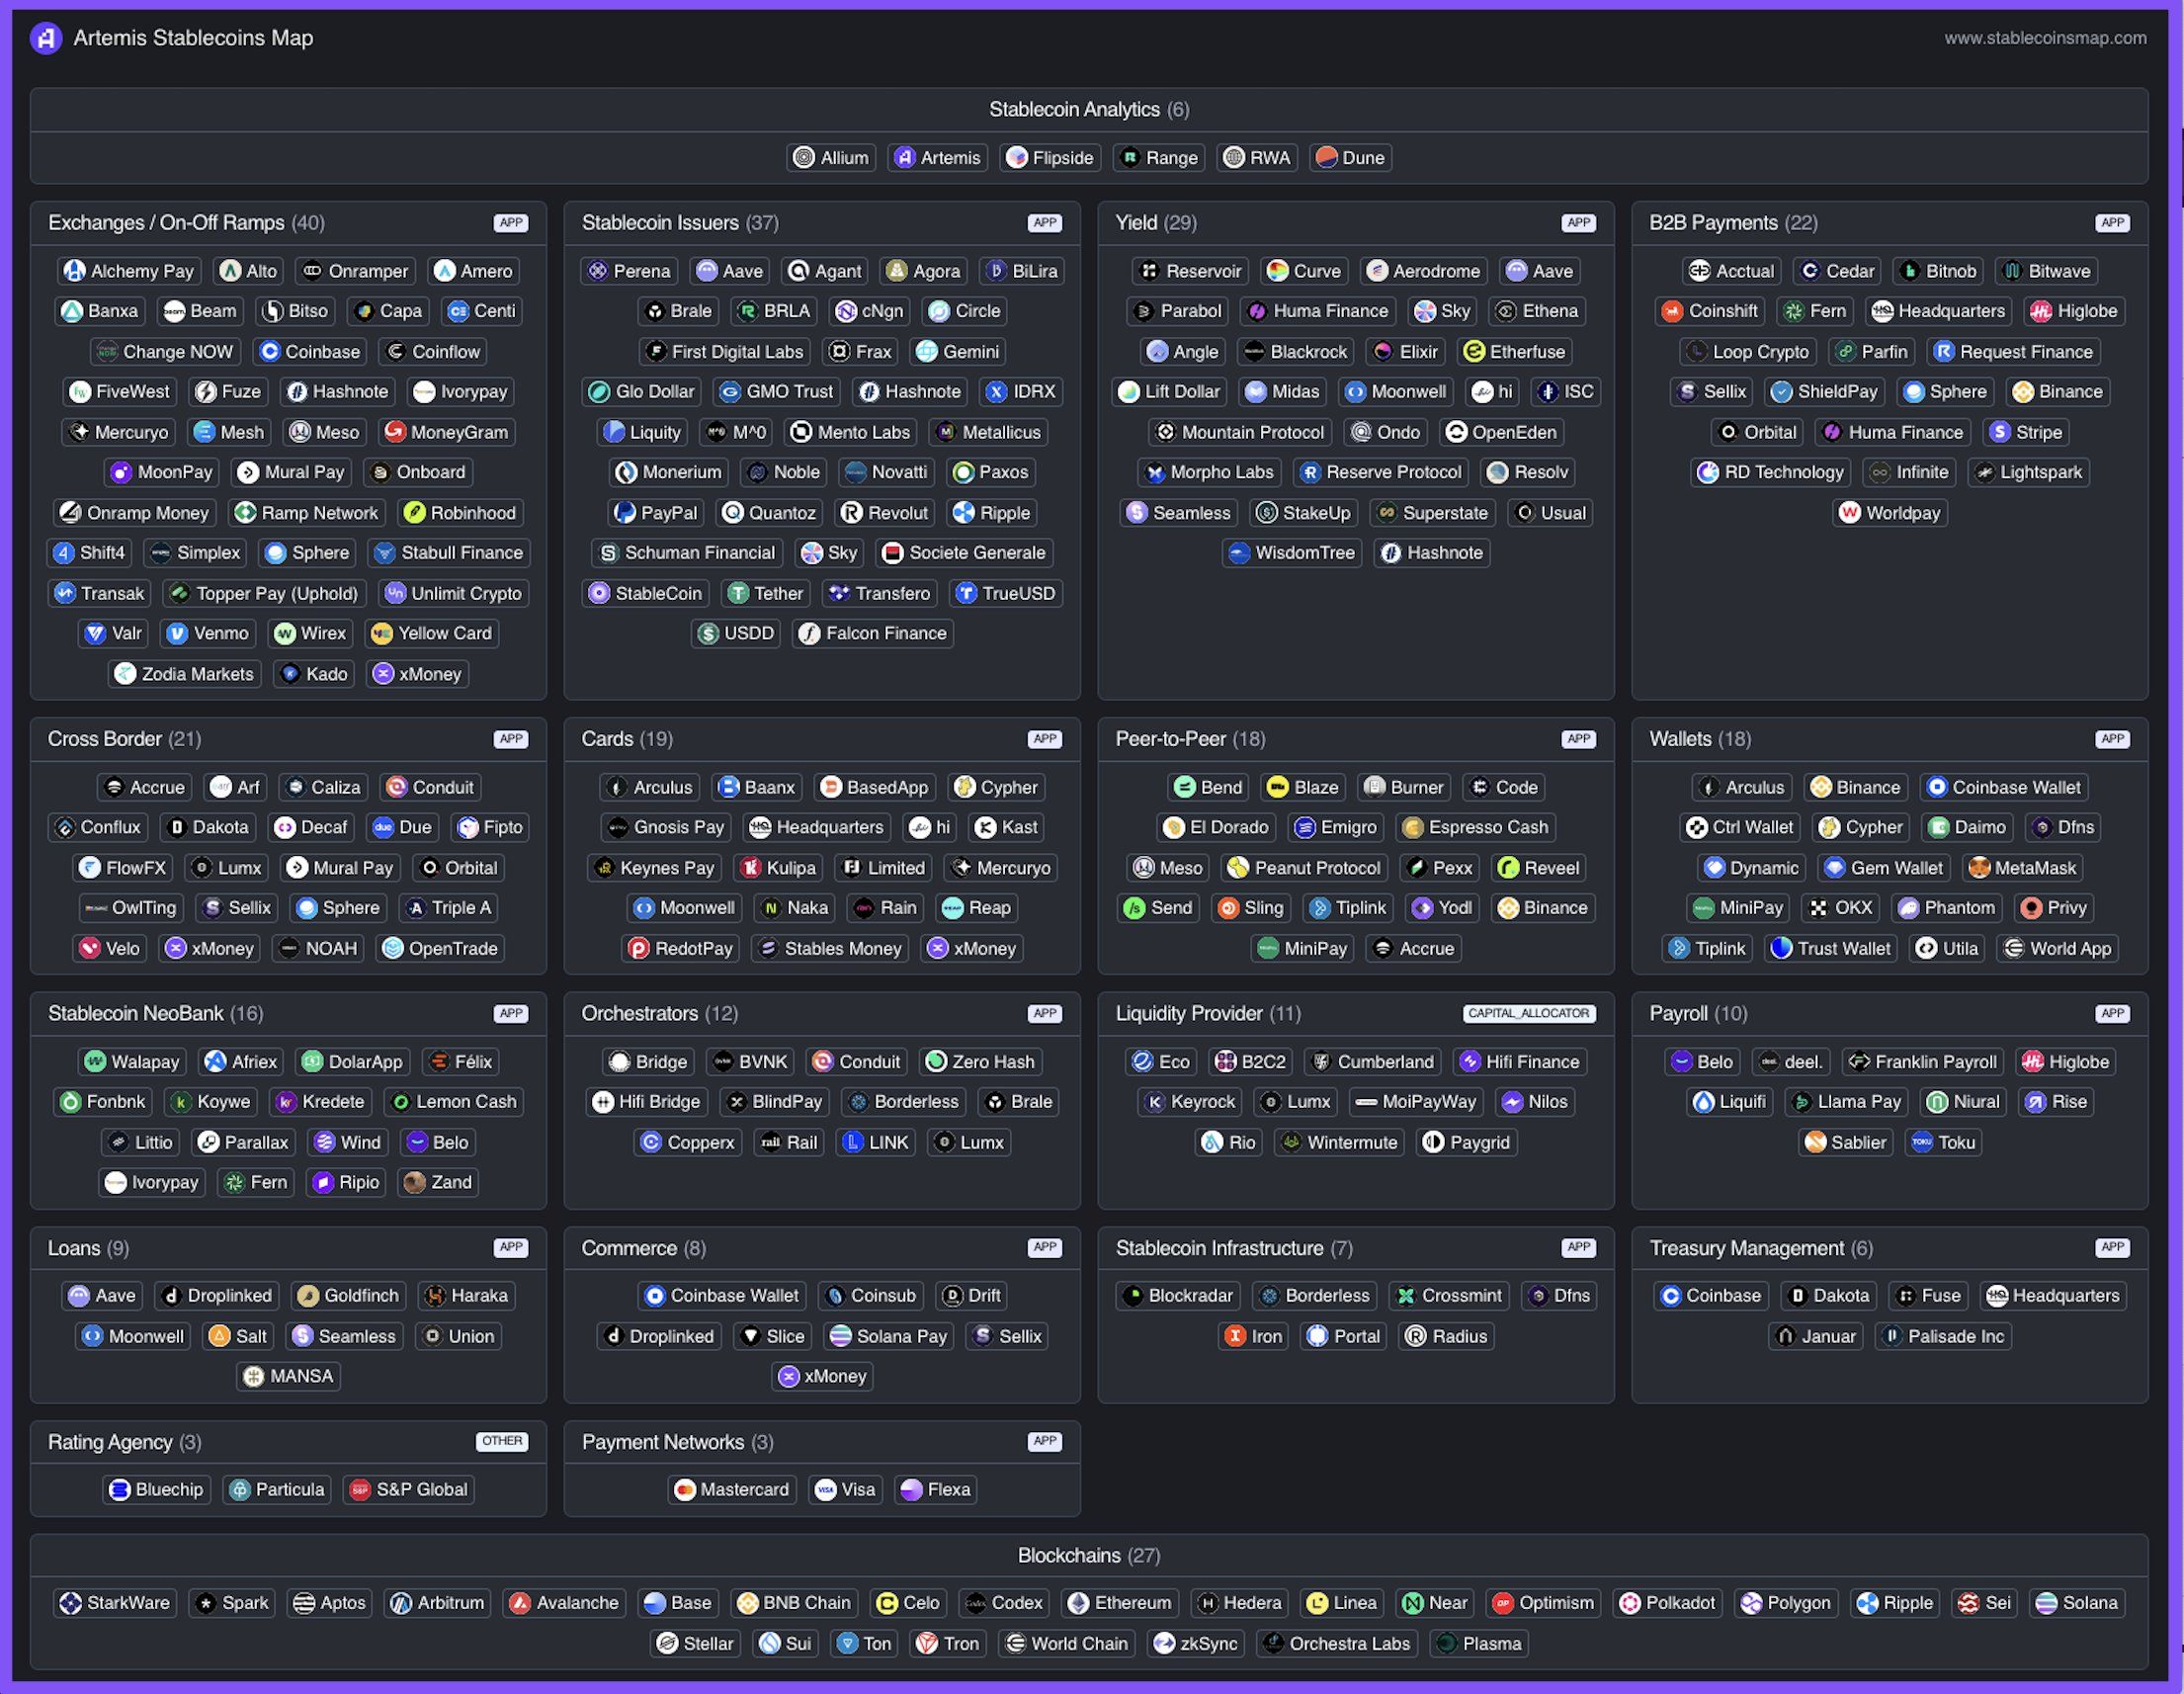Select the PayPal logo icon
This screenshot has width=2184, height=1694.
[x=625, y=513]
